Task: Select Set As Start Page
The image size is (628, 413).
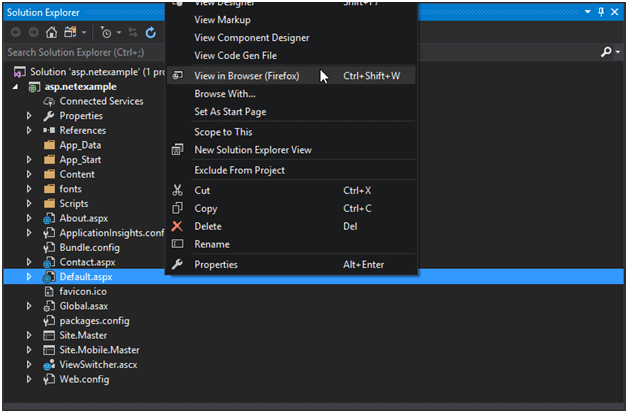Action: tap(232, 112)
